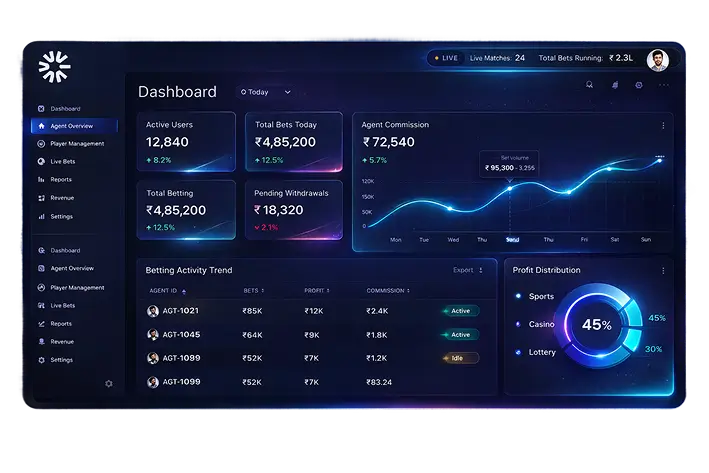The height and width of the screenshot is (473, 709).
Task: Open Player Management in the upper sidebar
Action: [77, 144]
